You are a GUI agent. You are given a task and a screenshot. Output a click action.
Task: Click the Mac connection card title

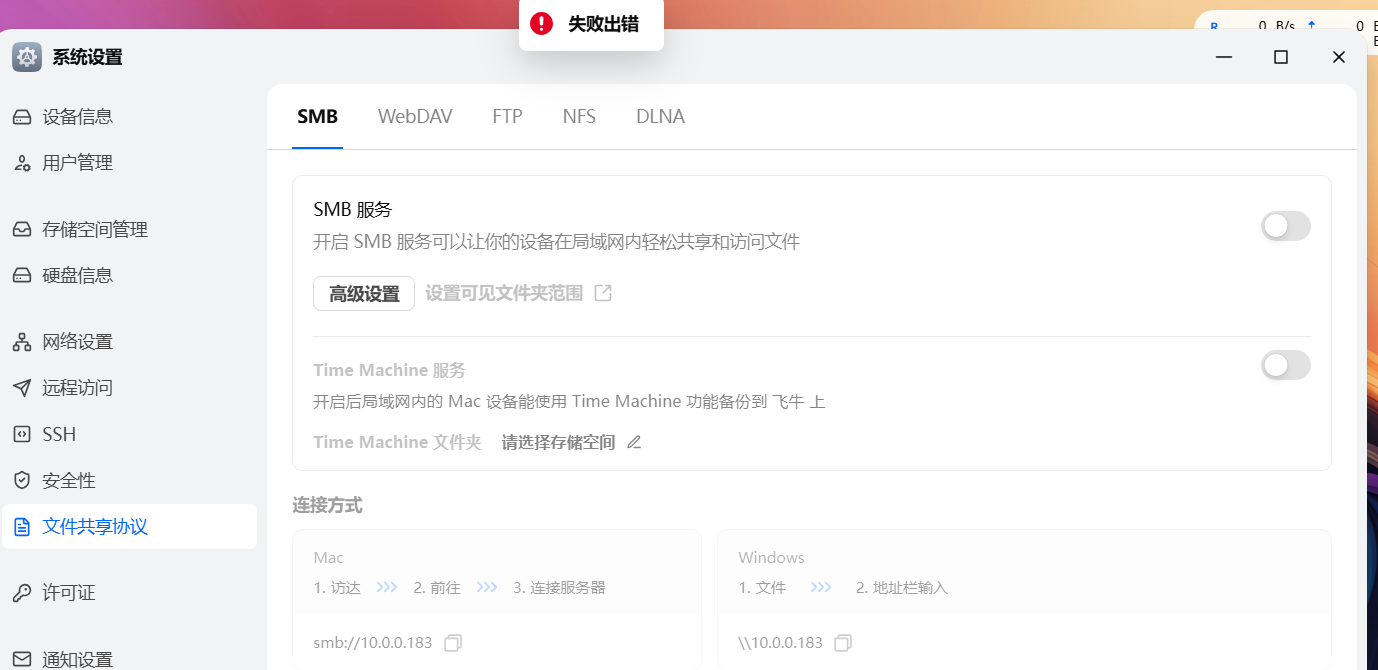[329, 558]
